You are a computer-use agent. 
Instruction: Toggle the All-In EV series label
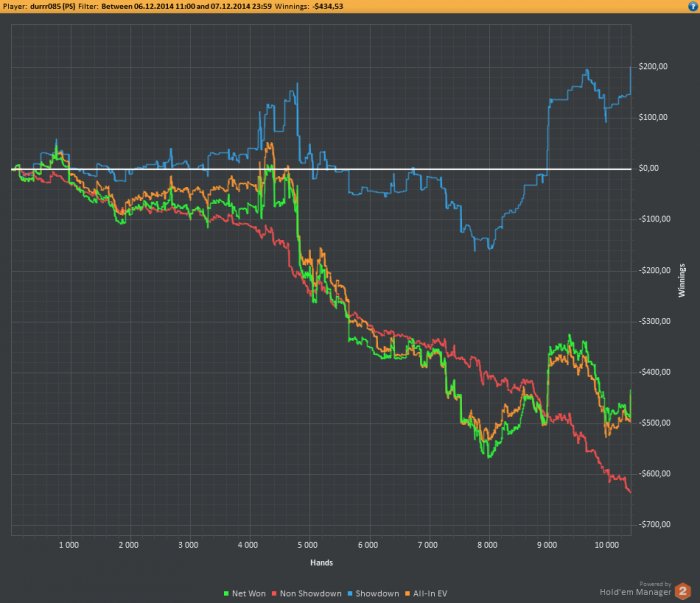(430, 594)
